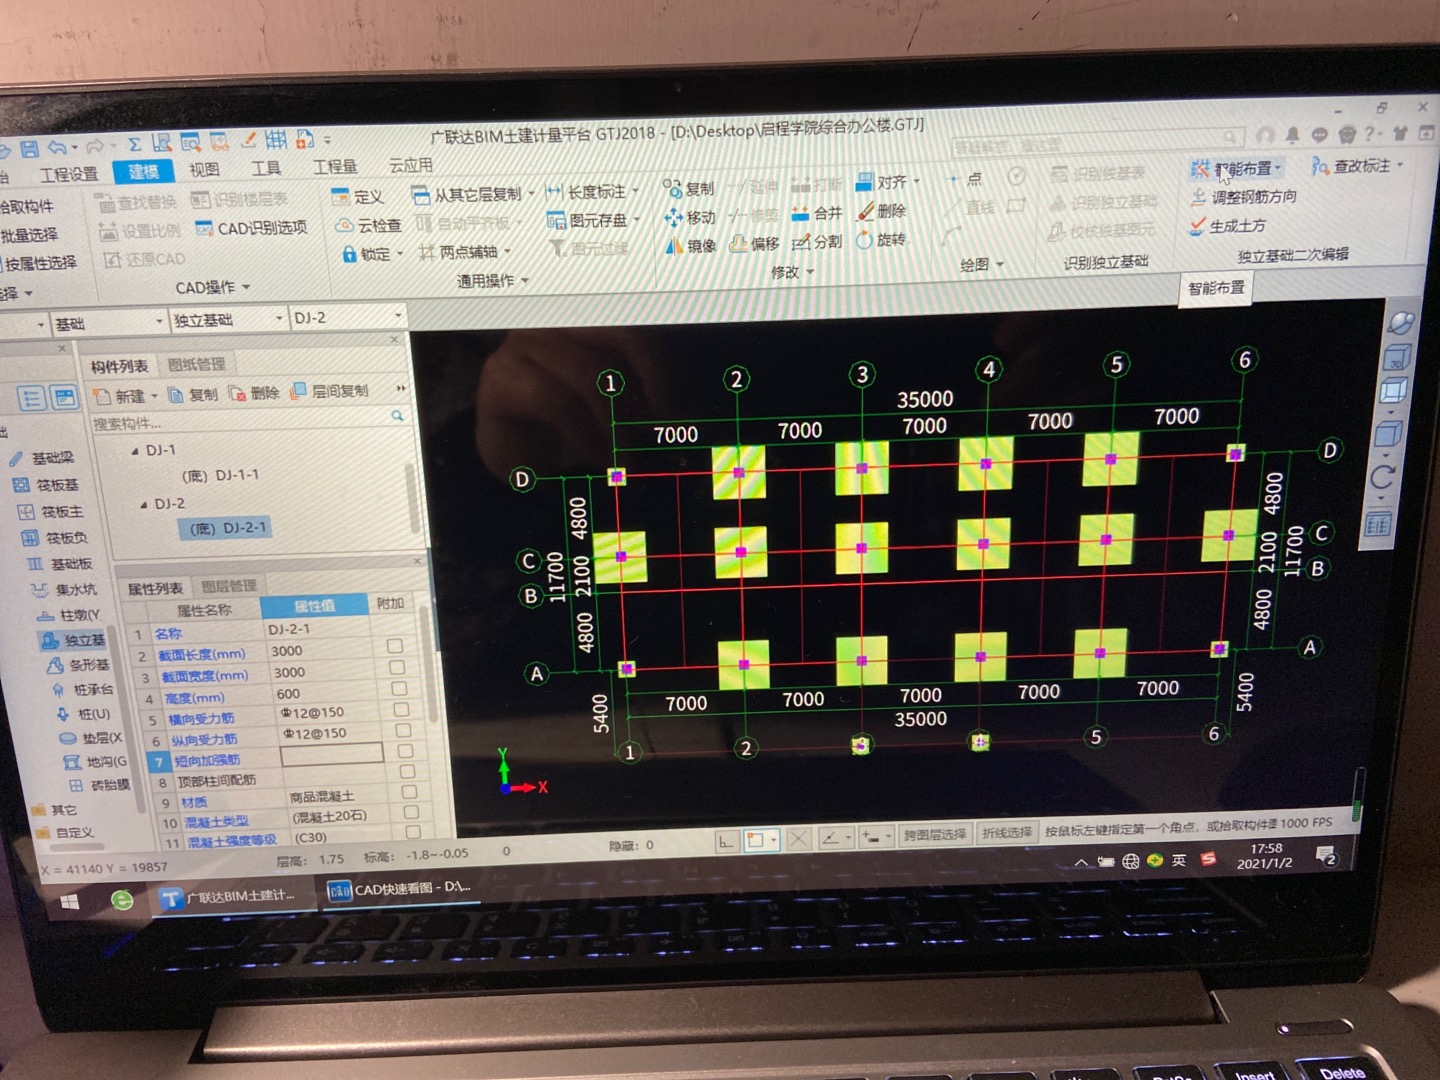The image size is (1440, 1080).
Task: Click the 复制 copy tool in the ribbon
Action: pyautogui.click(x=689, y=188)
